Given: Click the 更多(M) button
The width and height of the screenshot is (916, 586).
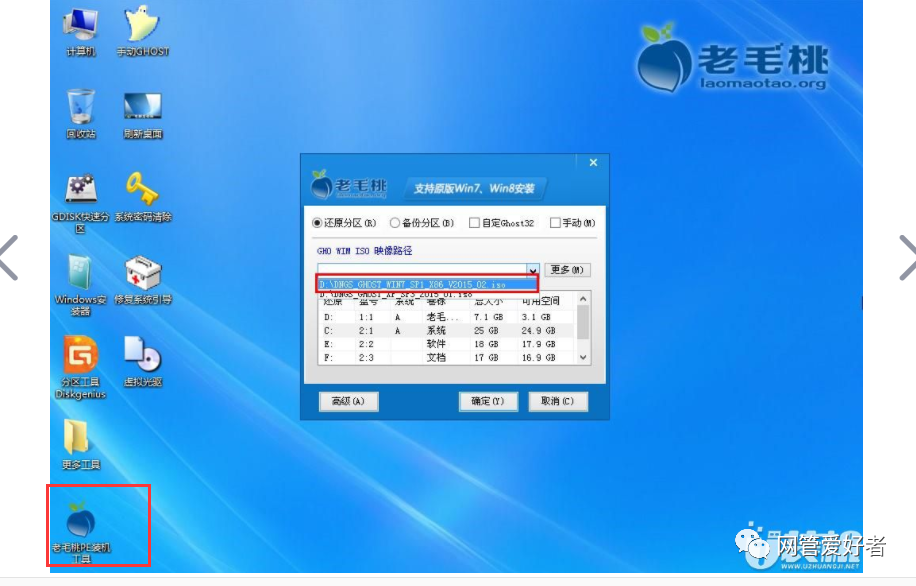Looking at the screenshot, I should [567, 269].
